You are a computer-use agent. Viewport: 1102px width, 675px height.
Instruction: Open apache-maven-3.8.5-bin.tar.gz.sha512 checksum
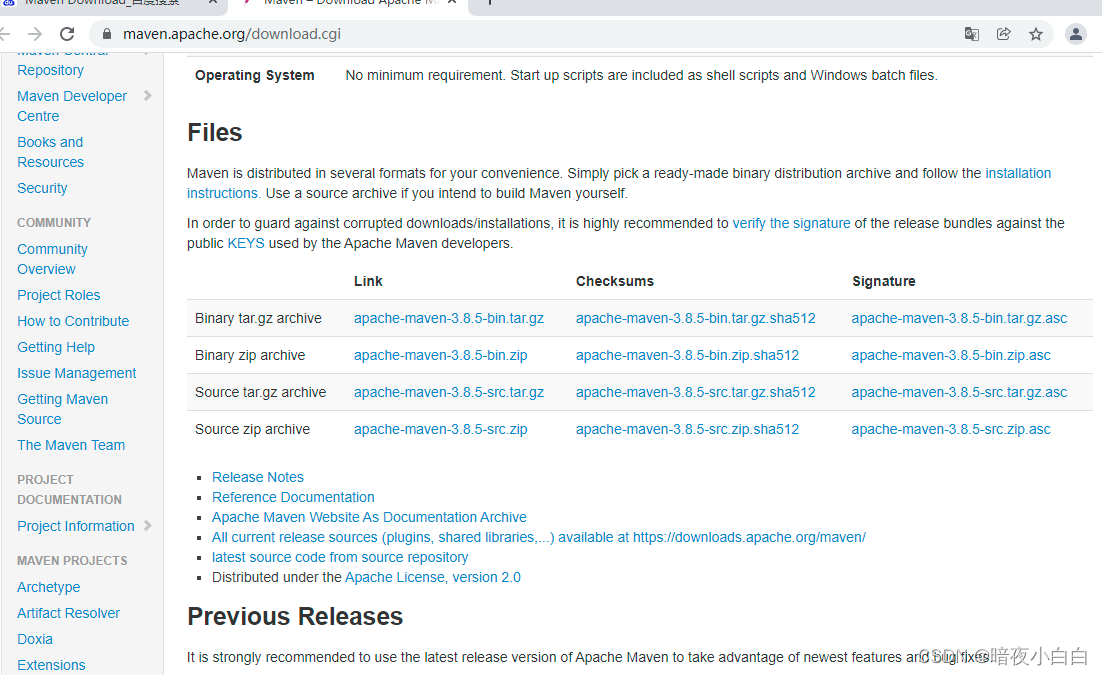point(696,318)
